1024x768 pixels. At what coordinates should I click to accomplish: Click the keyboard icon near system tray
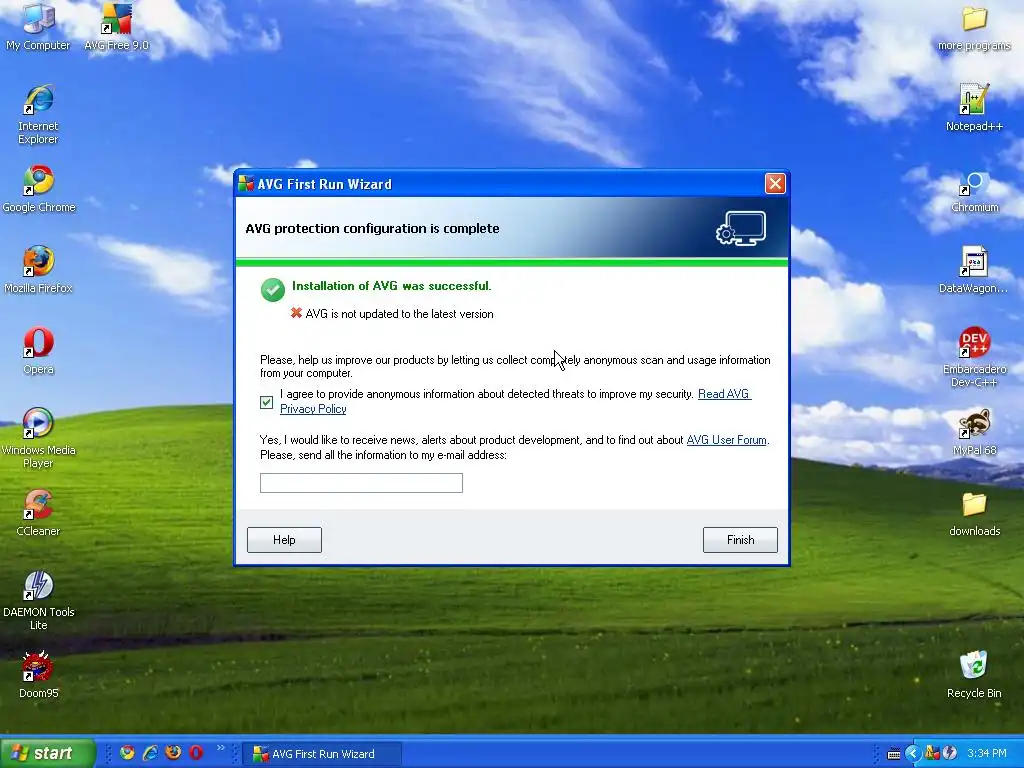893,754
